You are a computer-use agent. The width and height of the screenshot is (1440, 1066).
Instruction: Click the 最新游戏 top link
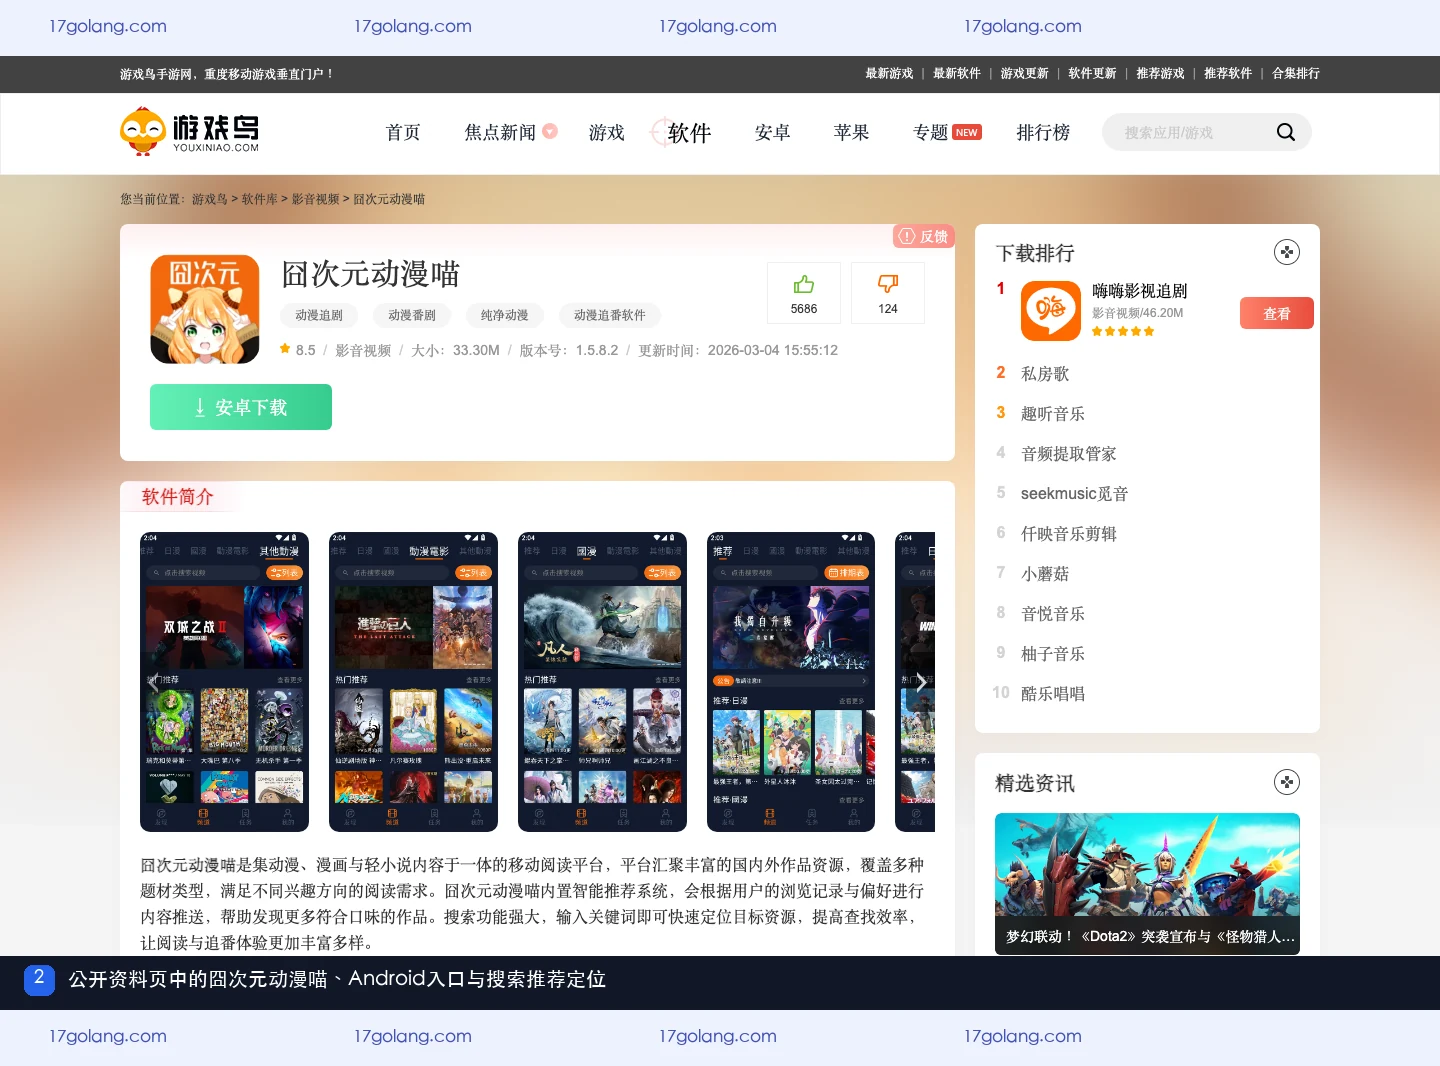tap(889, 73)
